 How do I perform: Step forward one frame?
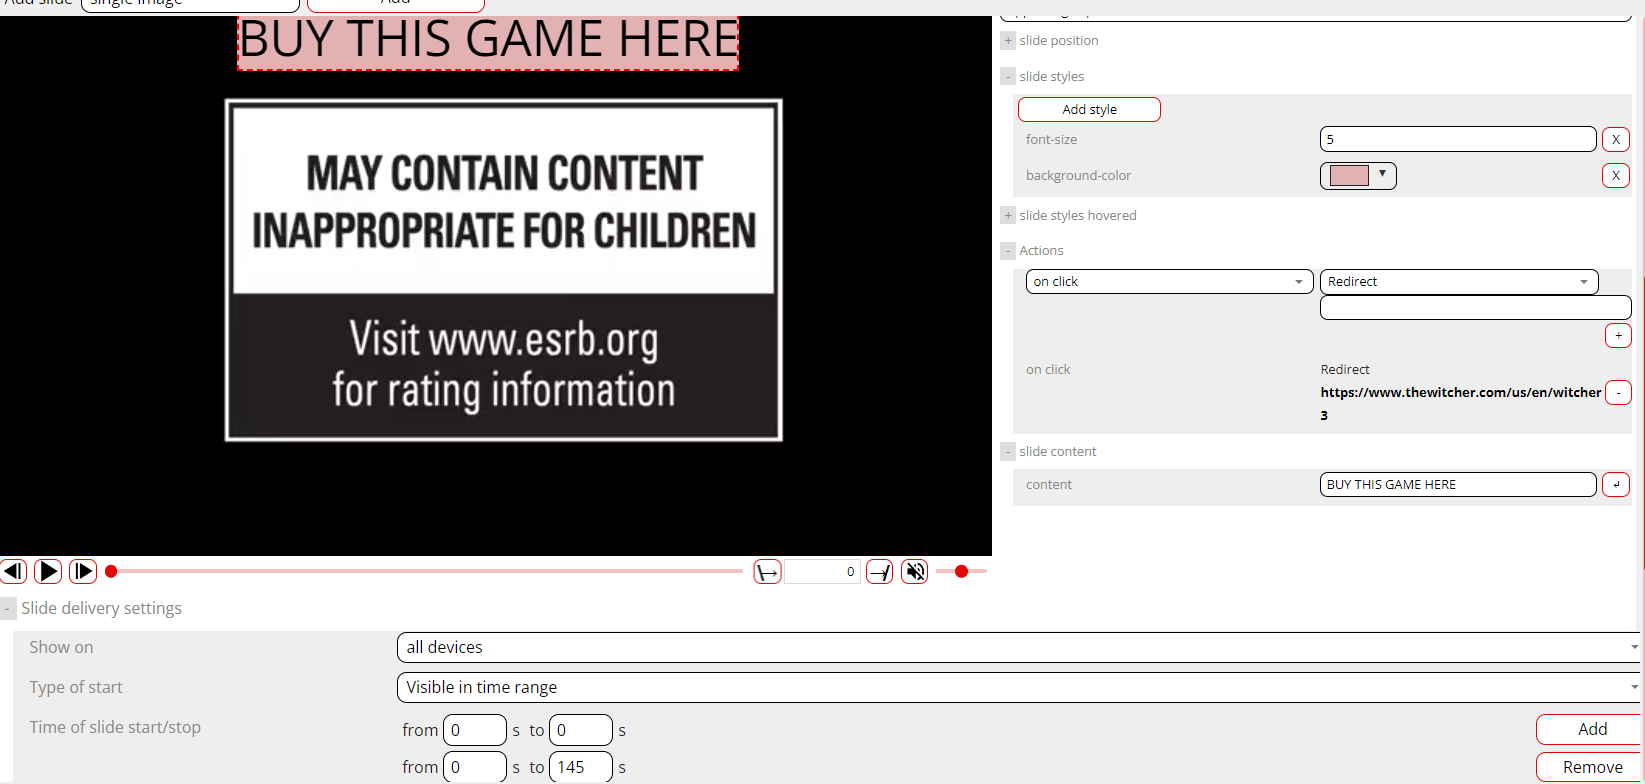point(83,571)
